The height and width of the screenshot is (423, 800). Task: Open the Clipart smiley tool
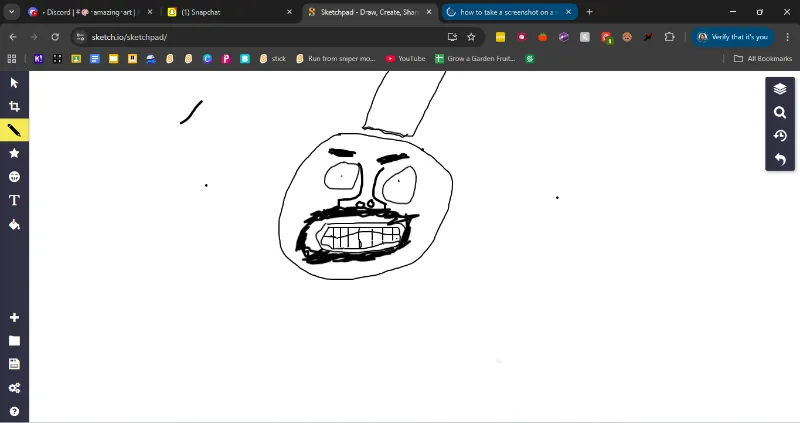point(14,177)
